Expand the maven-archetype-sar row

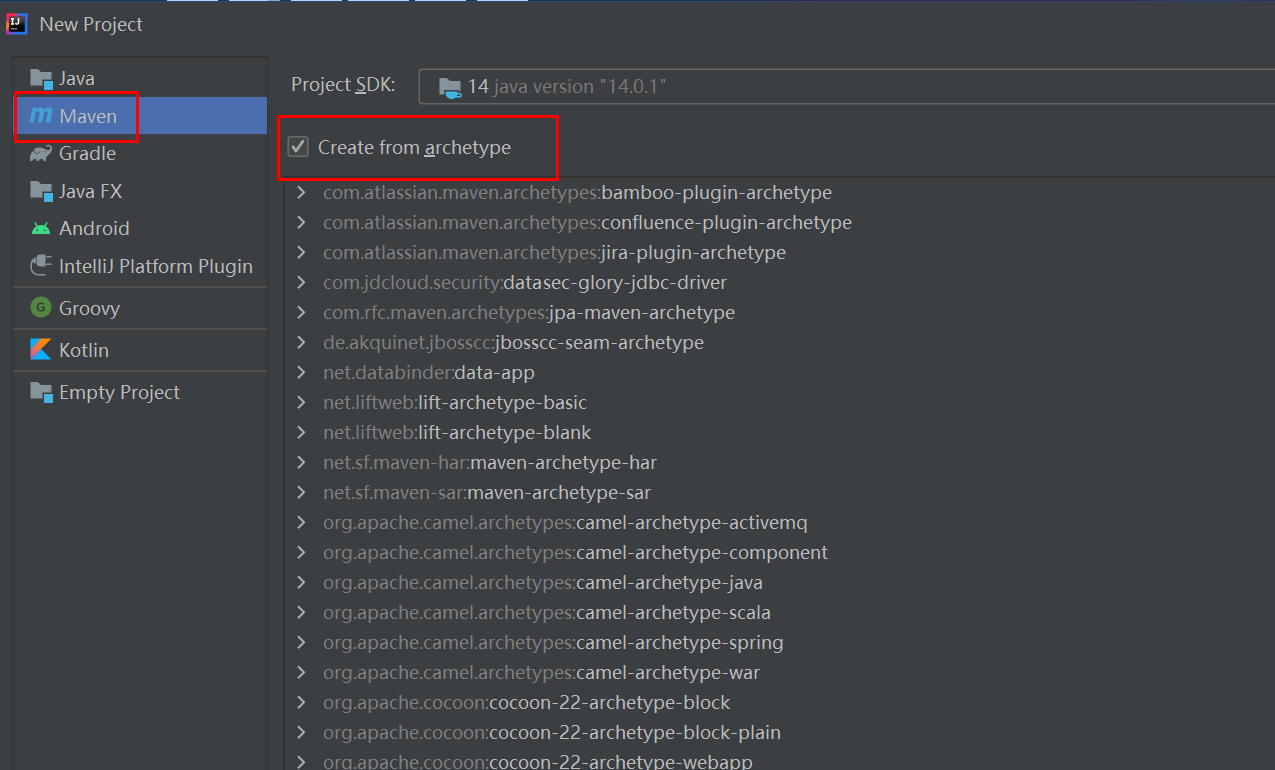tap(301, 493)
